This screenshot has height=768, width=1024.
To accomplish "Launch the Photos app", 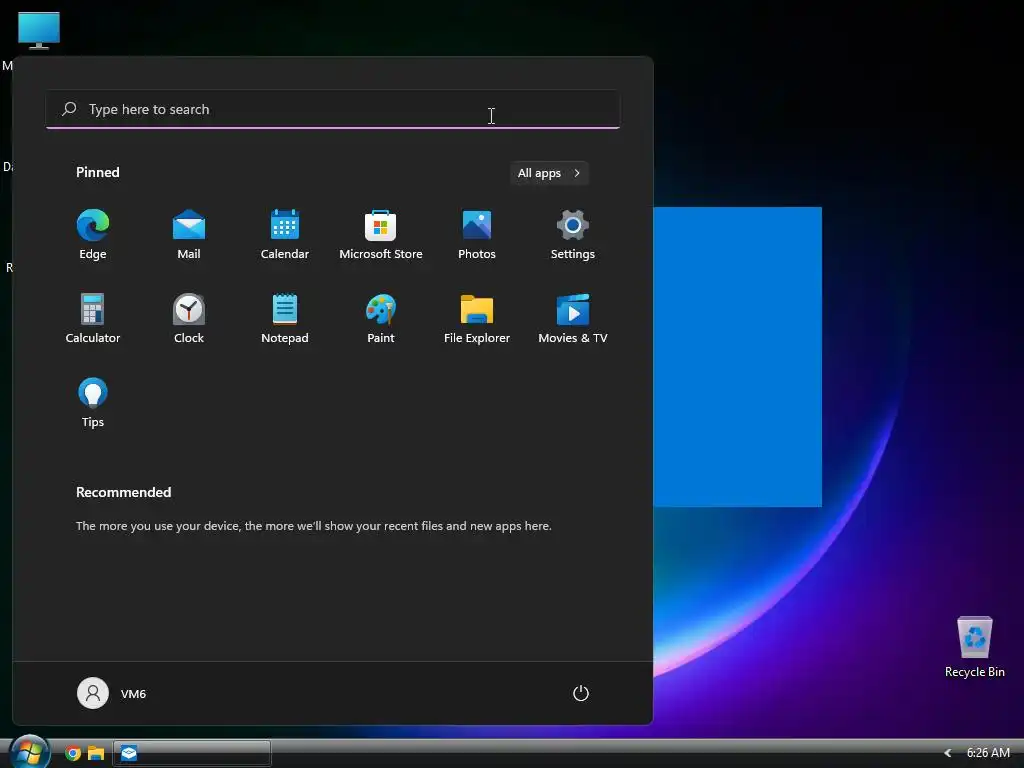I will [x=477, y=234].
